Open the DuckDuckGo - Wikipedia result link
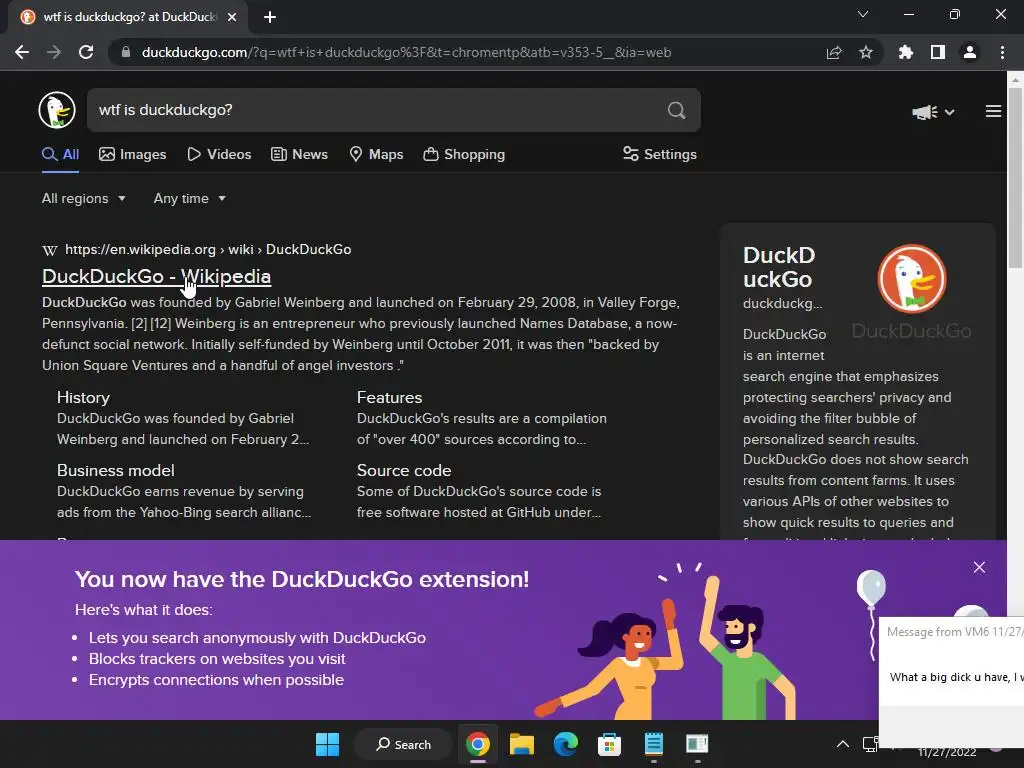 click(157, 276)
